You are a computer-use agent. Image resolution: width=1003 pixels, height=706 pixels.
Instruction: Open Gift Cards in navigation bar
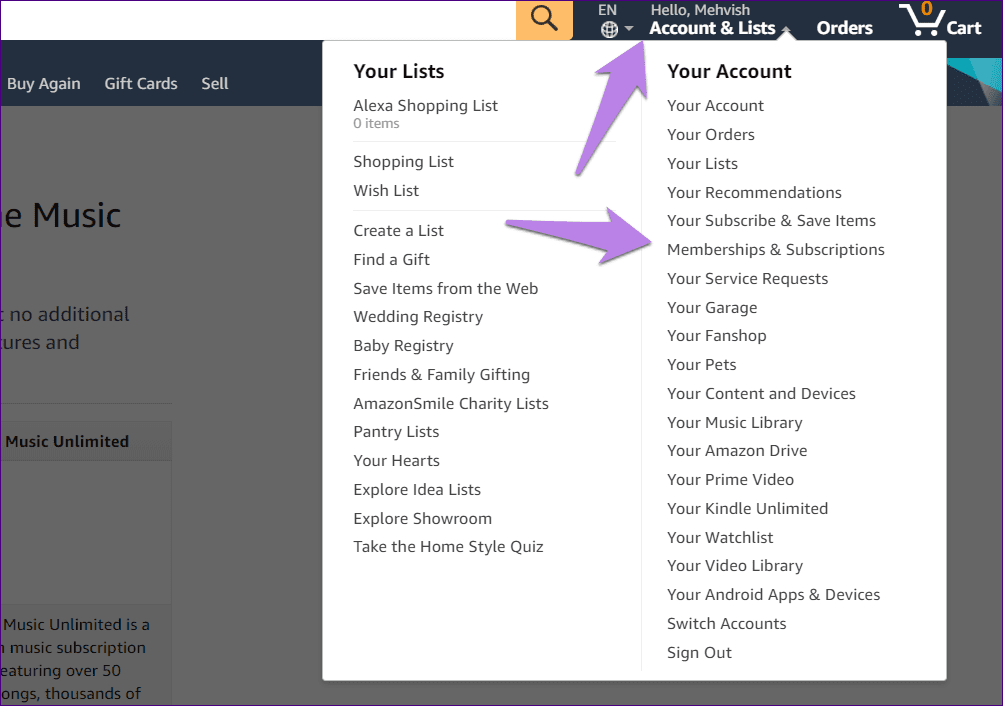(141, 84)
